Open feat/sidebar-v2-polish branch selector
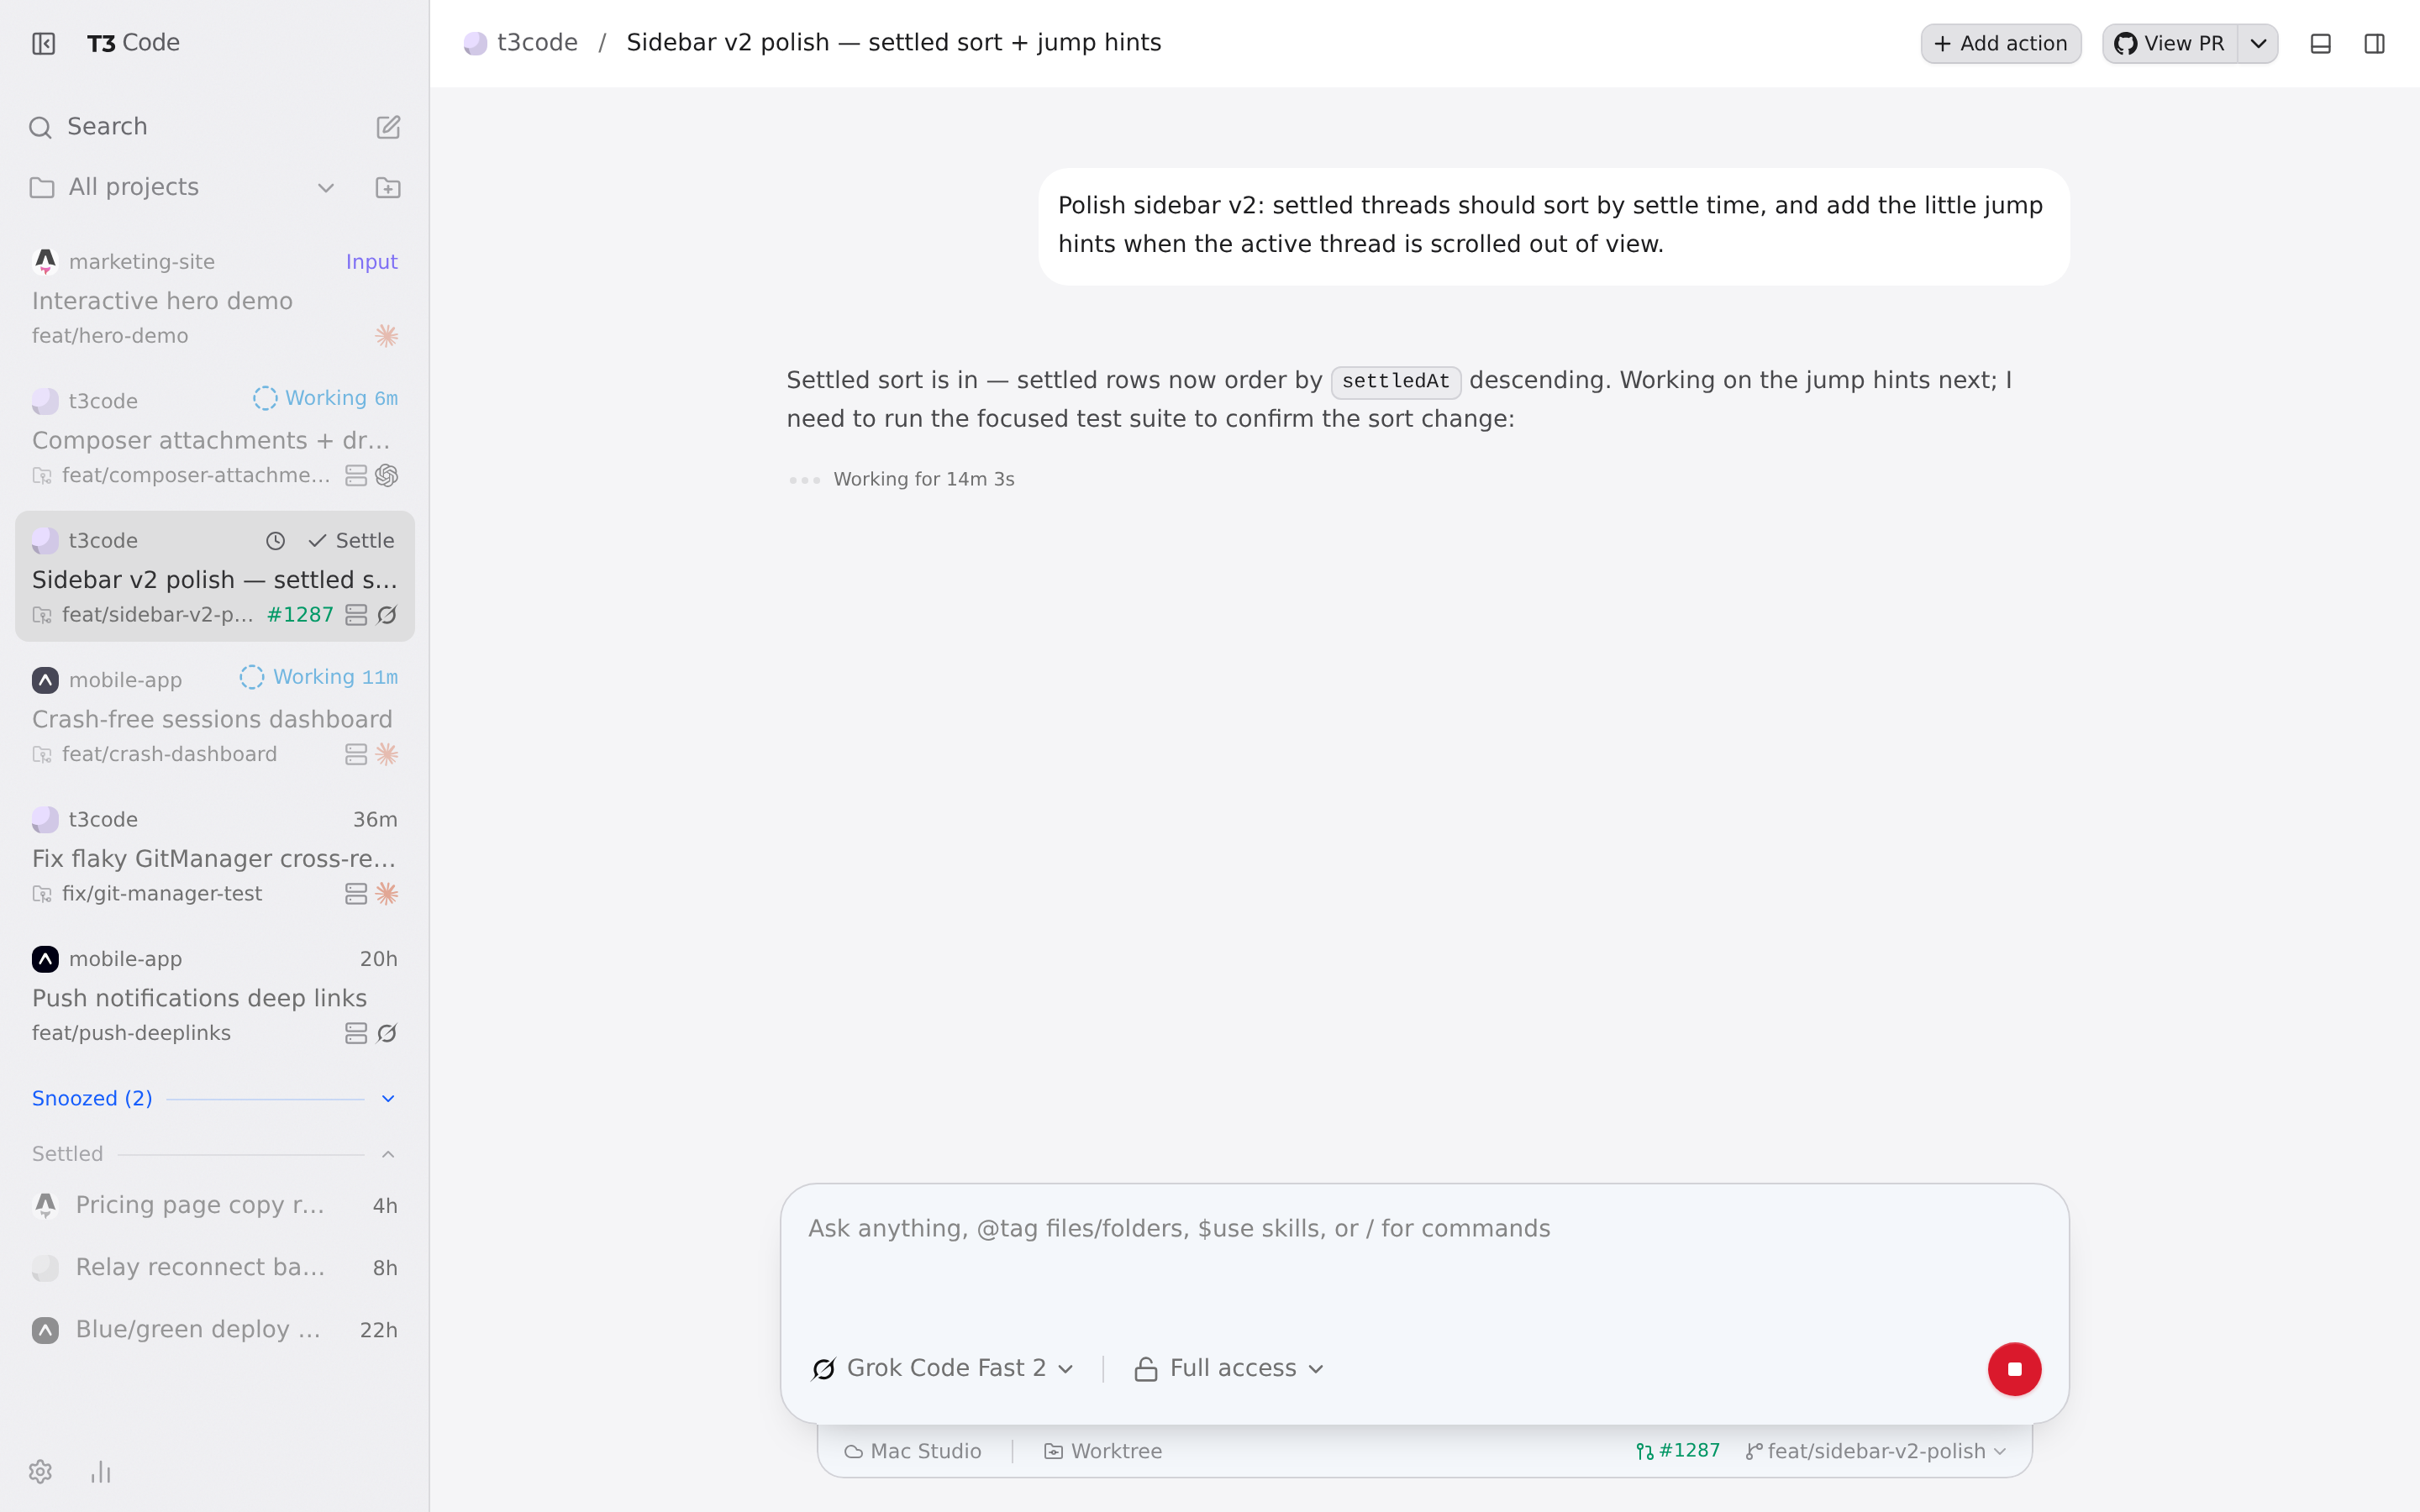Image resolution: width=2420 pixels, height=1512 pixels. (x=1876, y=1452)
